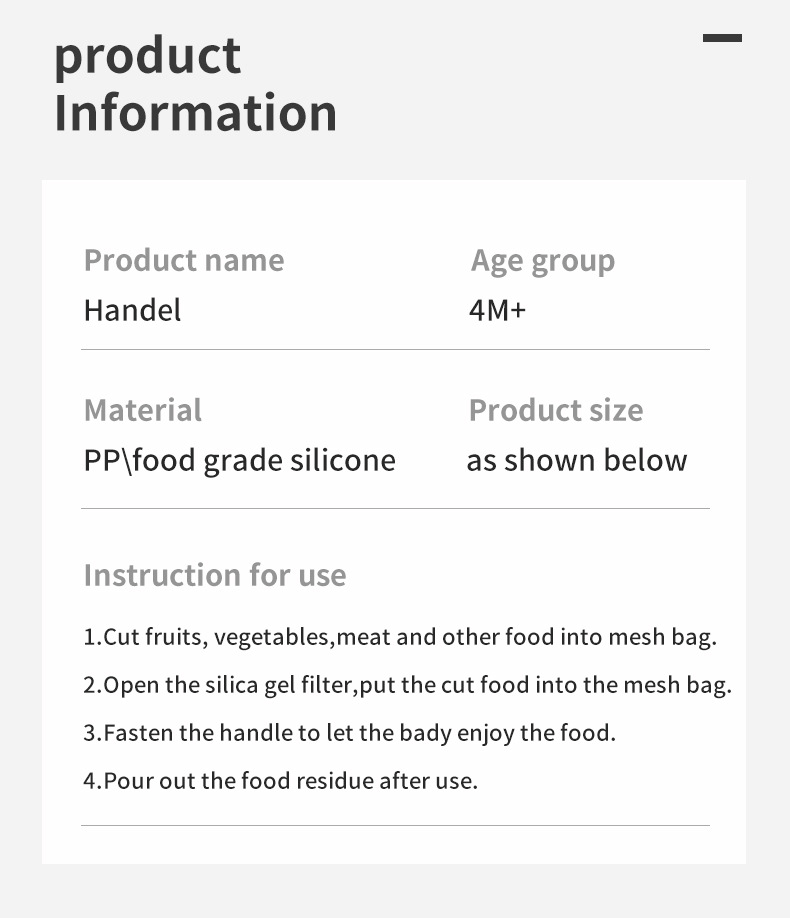Click the divider line below the Material row
790x918 pixels.
[395, 508]
